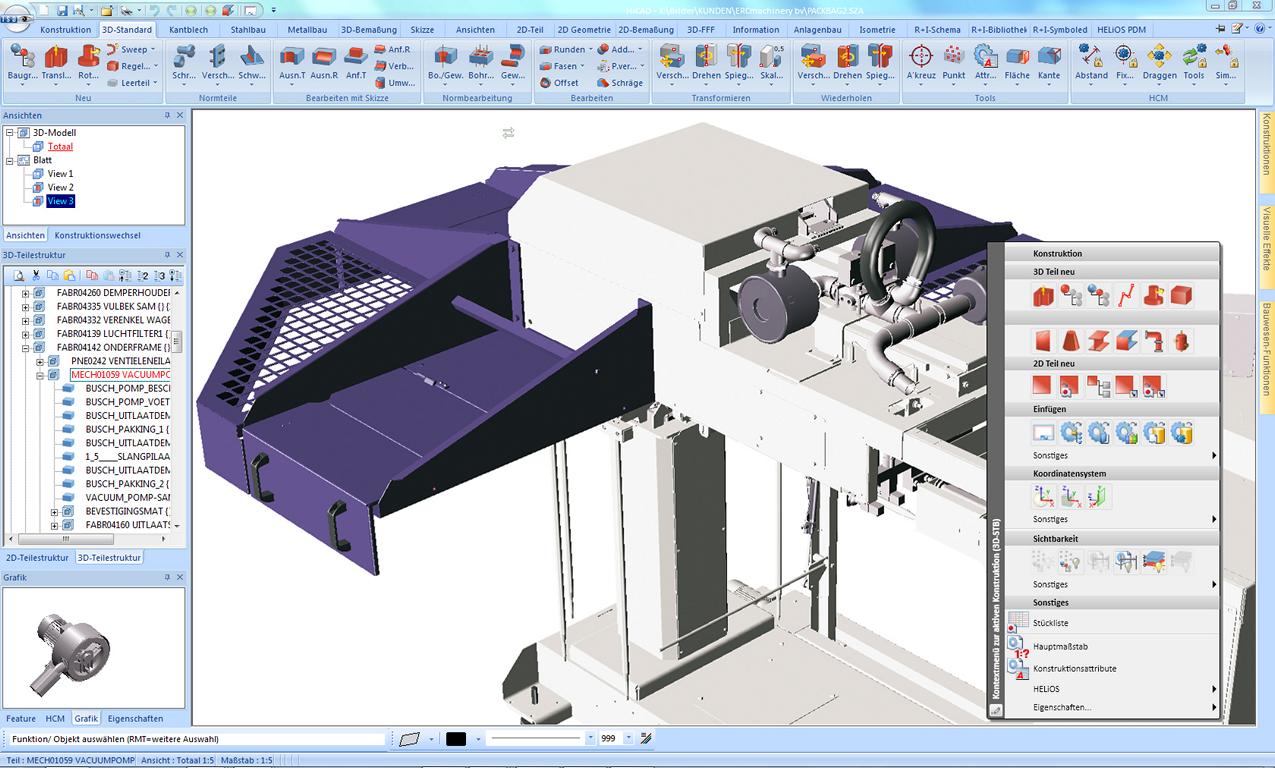Pin the Ansichten panel
Screen dimensions: 1275x768
pyautogui.click(x=167, y=116)
